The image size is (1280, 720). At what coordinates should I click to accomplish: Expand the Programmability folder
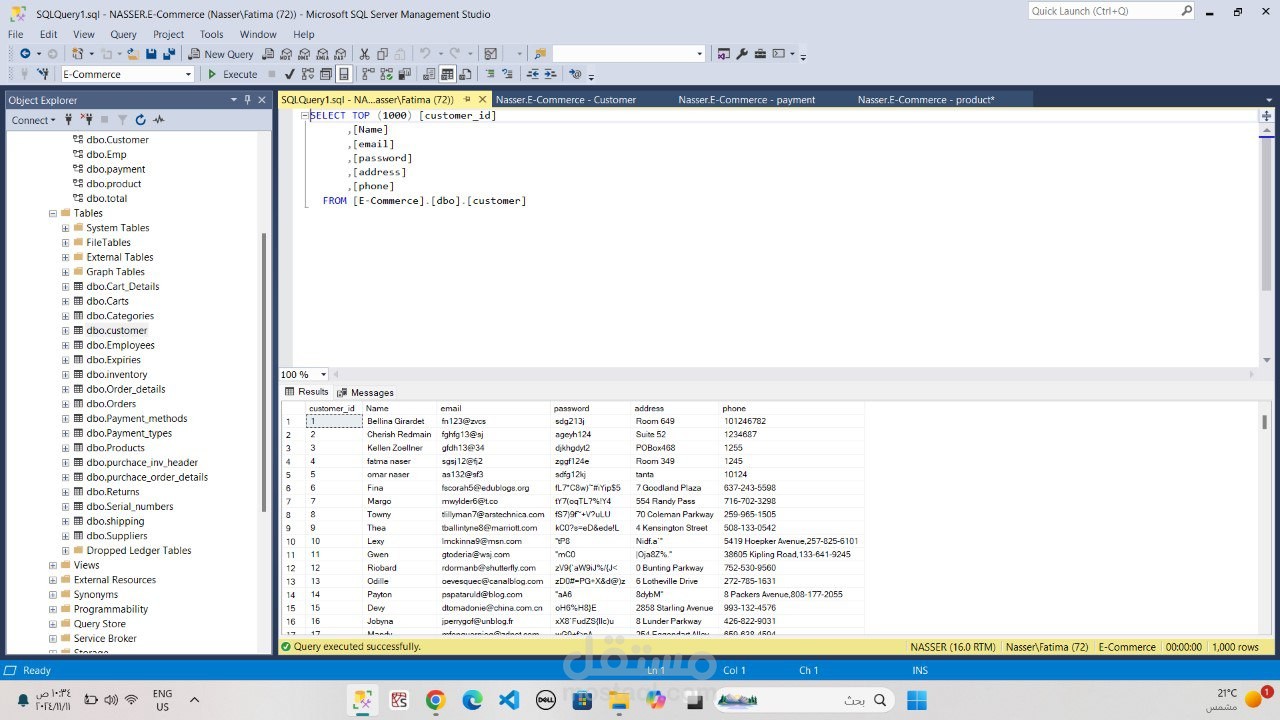click(x=53, y=609)
